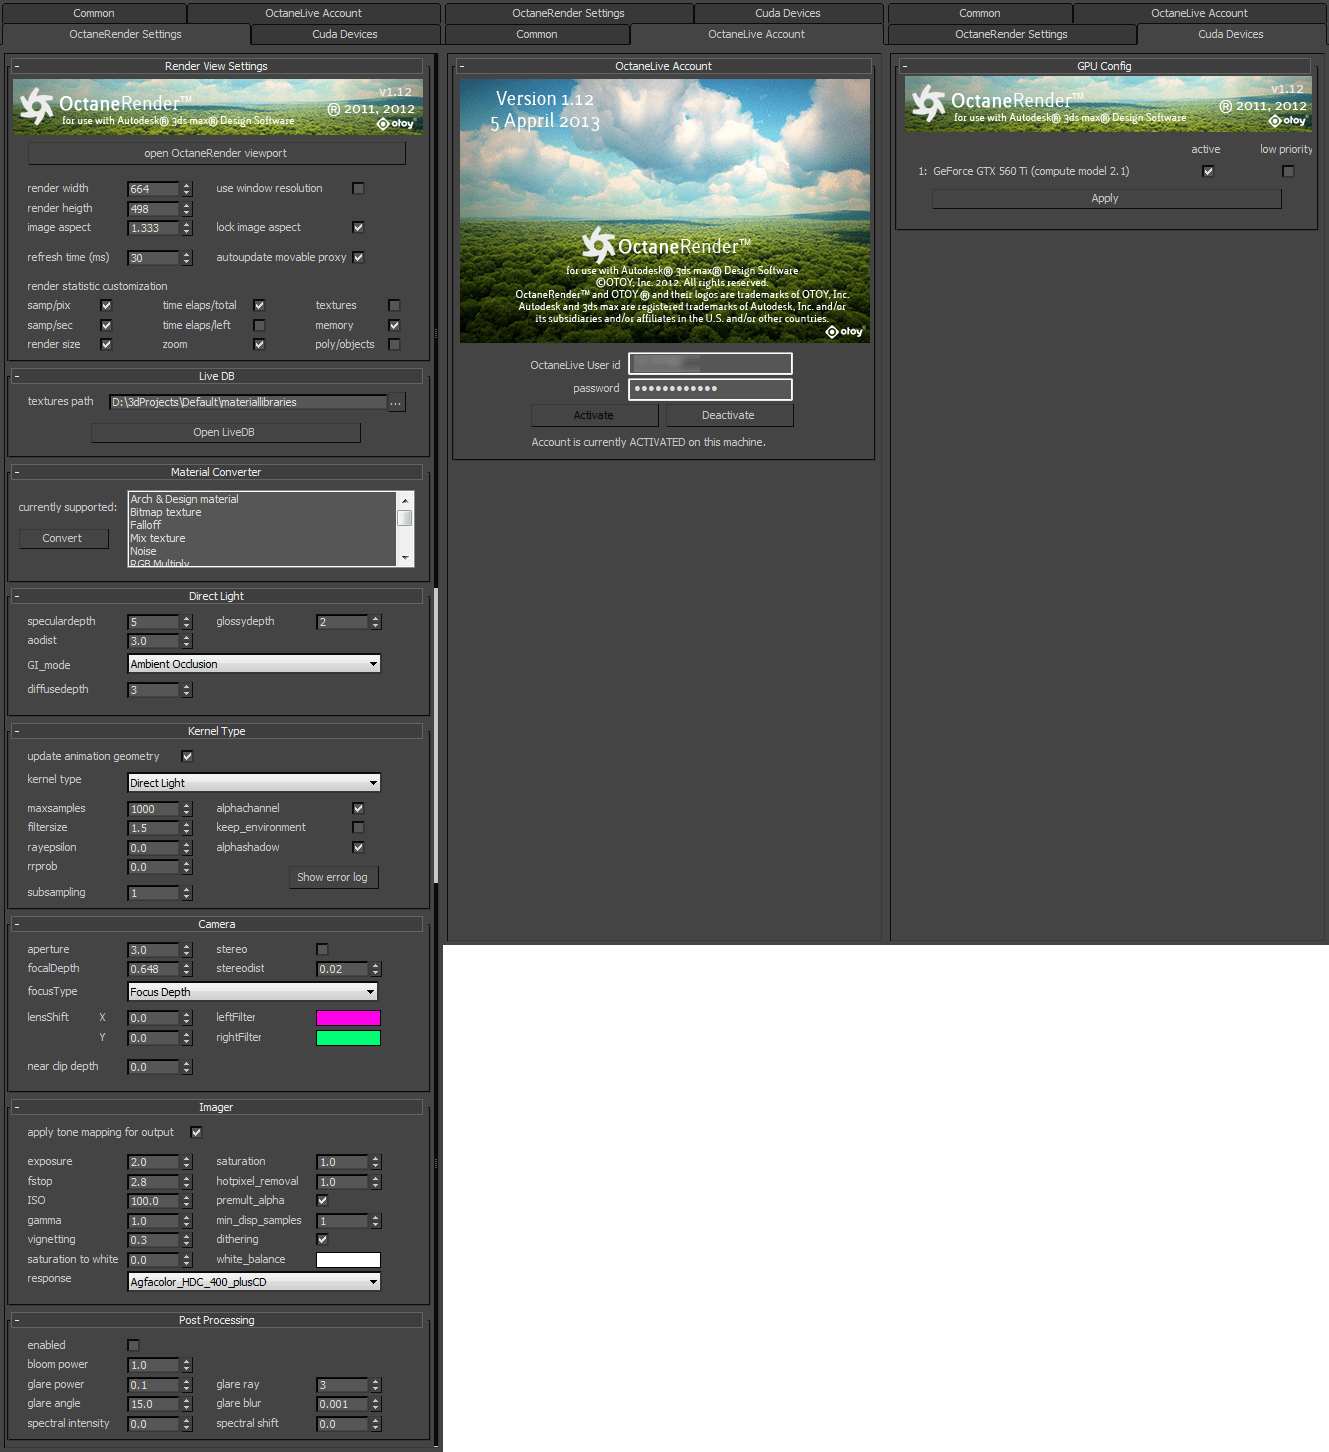This screenshot has width=1329, height=1452.
Task: Click the glossydepth spinner arrows
Action: point(375,622)
